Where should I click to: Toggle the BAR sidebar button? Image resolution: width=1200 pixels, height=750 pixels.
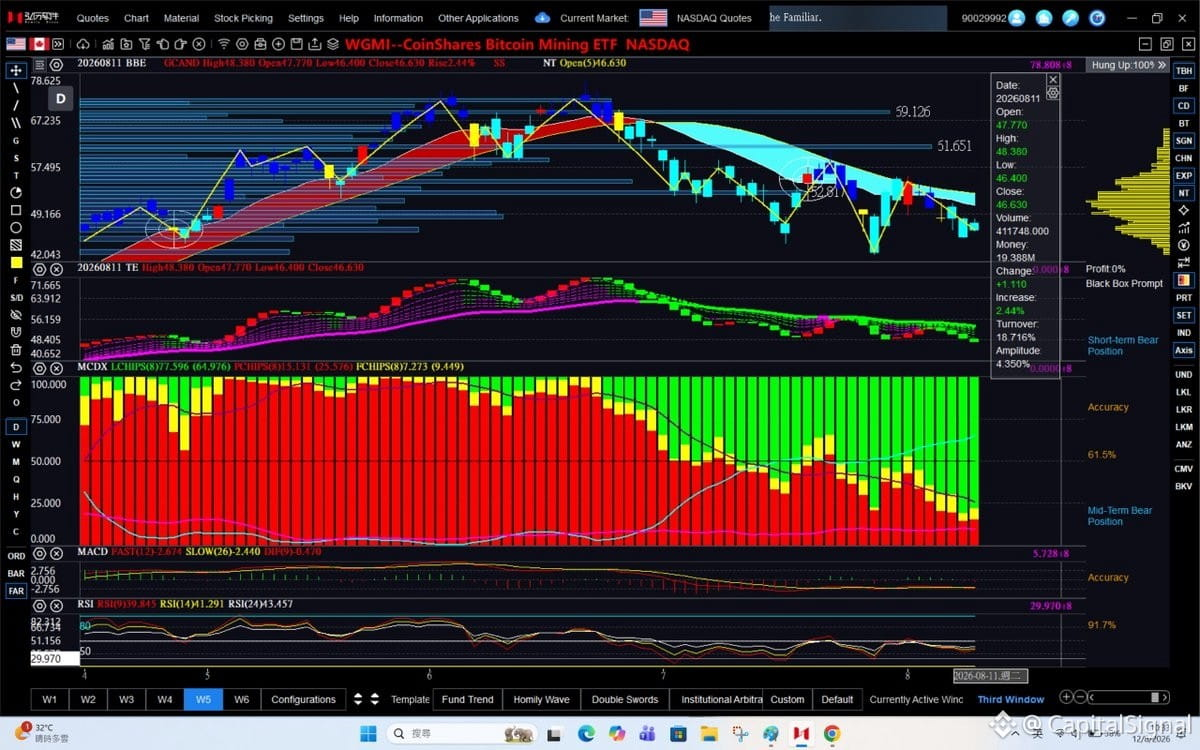click(x=16, y=573)
